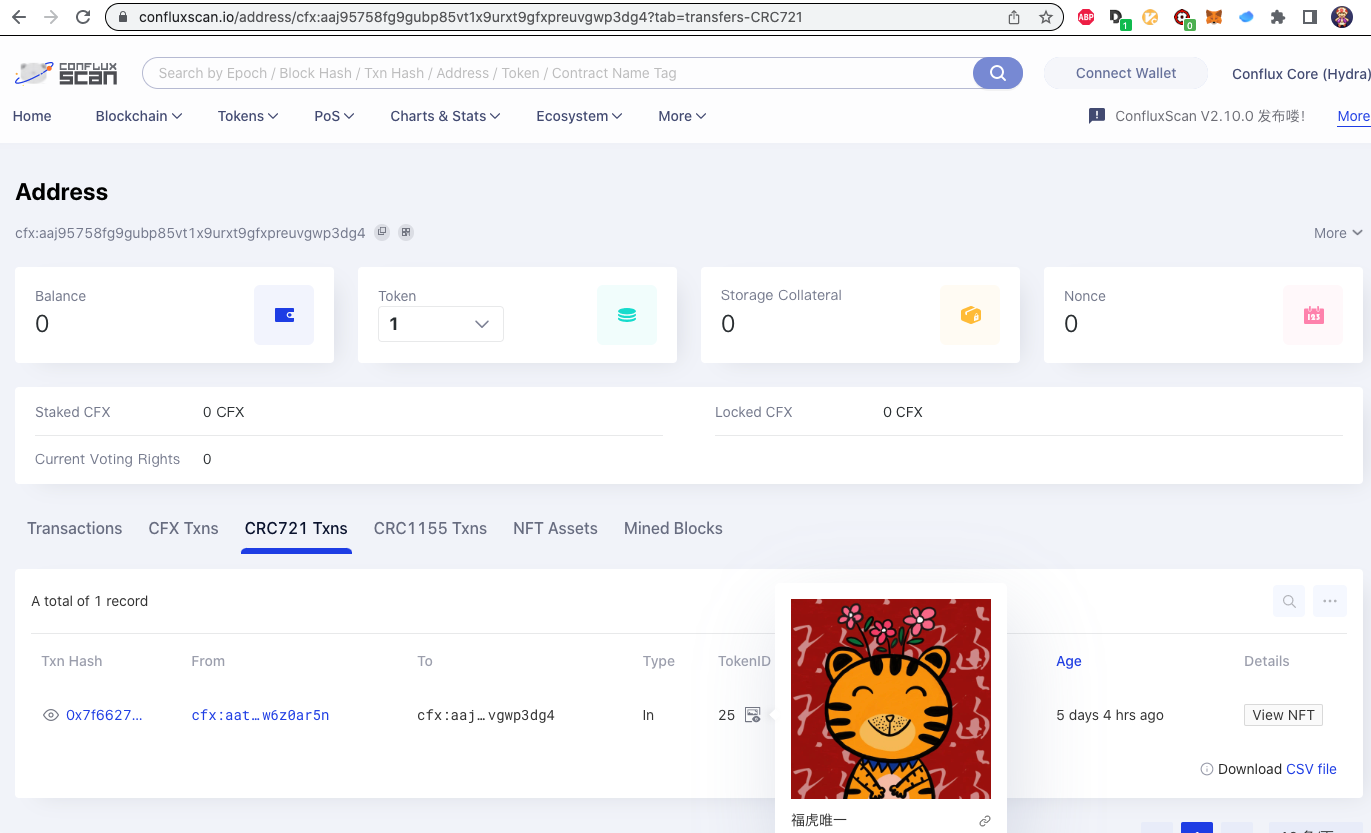Click the NFT preview icon beside TokenID 25

click(753, 715)
